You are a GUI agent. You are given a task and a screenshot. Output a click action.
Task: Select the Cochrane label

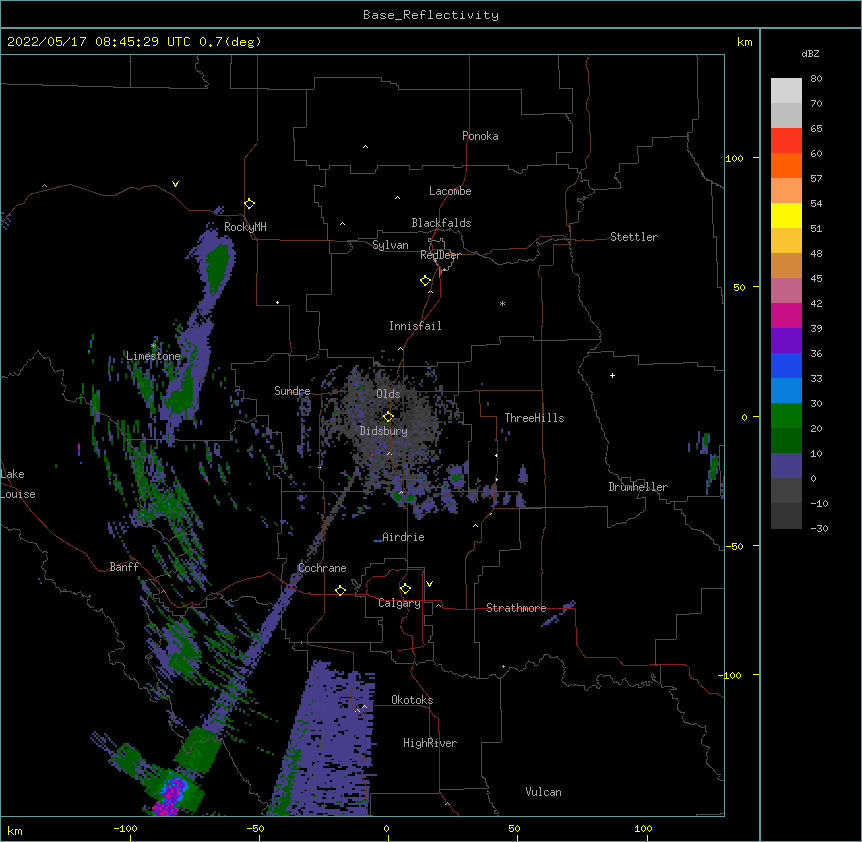[322, 568]
